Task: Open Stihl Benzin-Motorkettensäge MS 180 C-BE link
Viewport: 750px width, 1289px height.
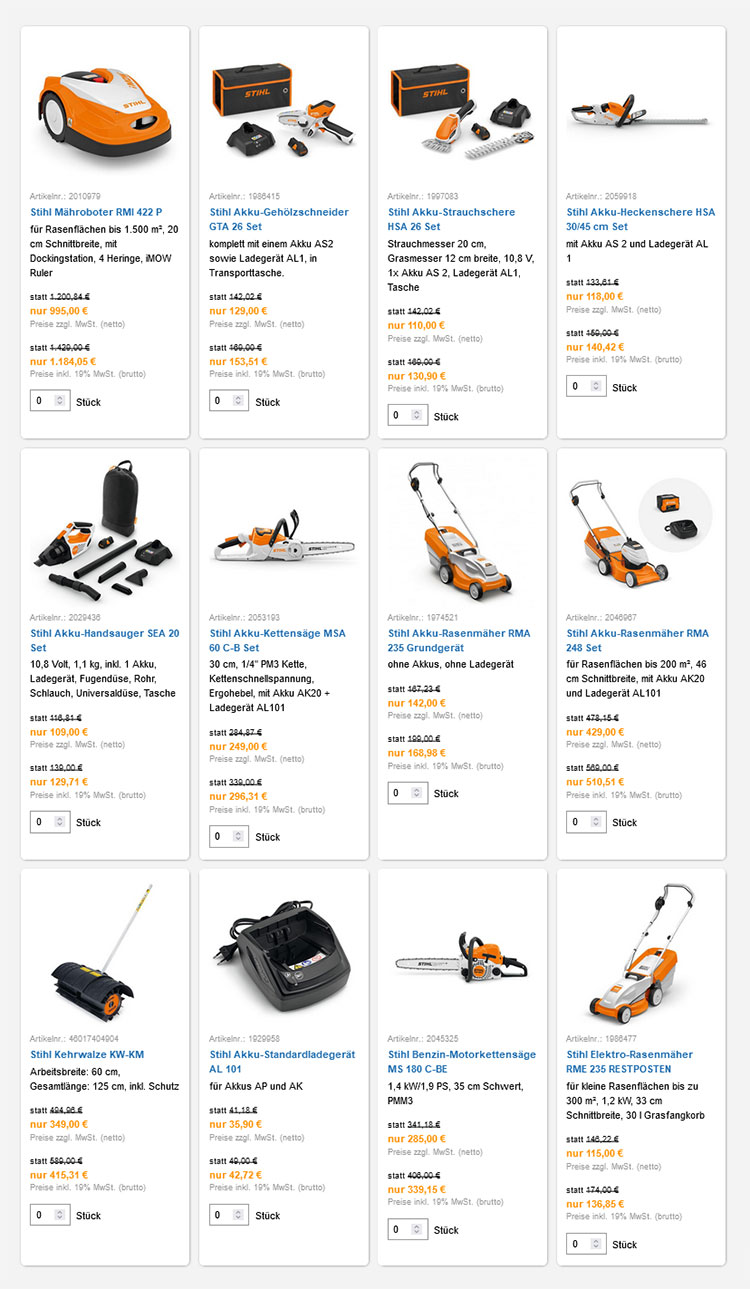Action: [462, 1061]
